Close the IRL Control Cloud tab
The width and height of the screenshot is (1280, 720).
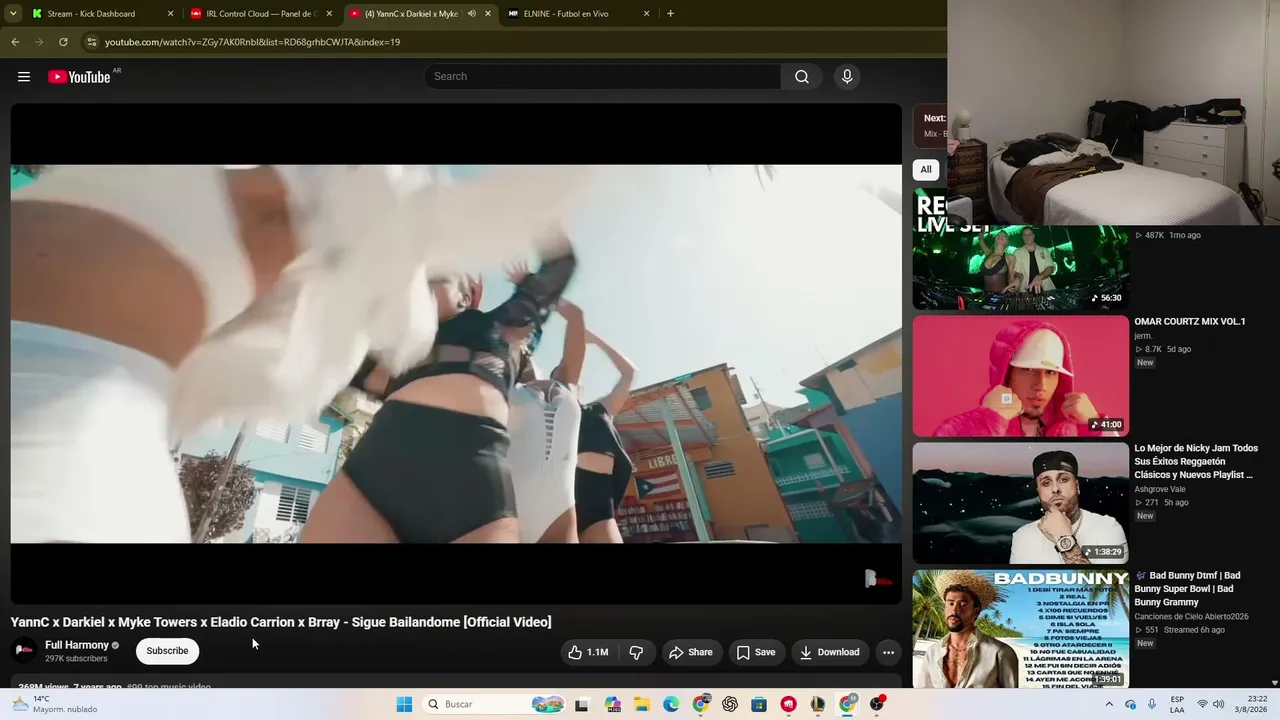[329, 14]
